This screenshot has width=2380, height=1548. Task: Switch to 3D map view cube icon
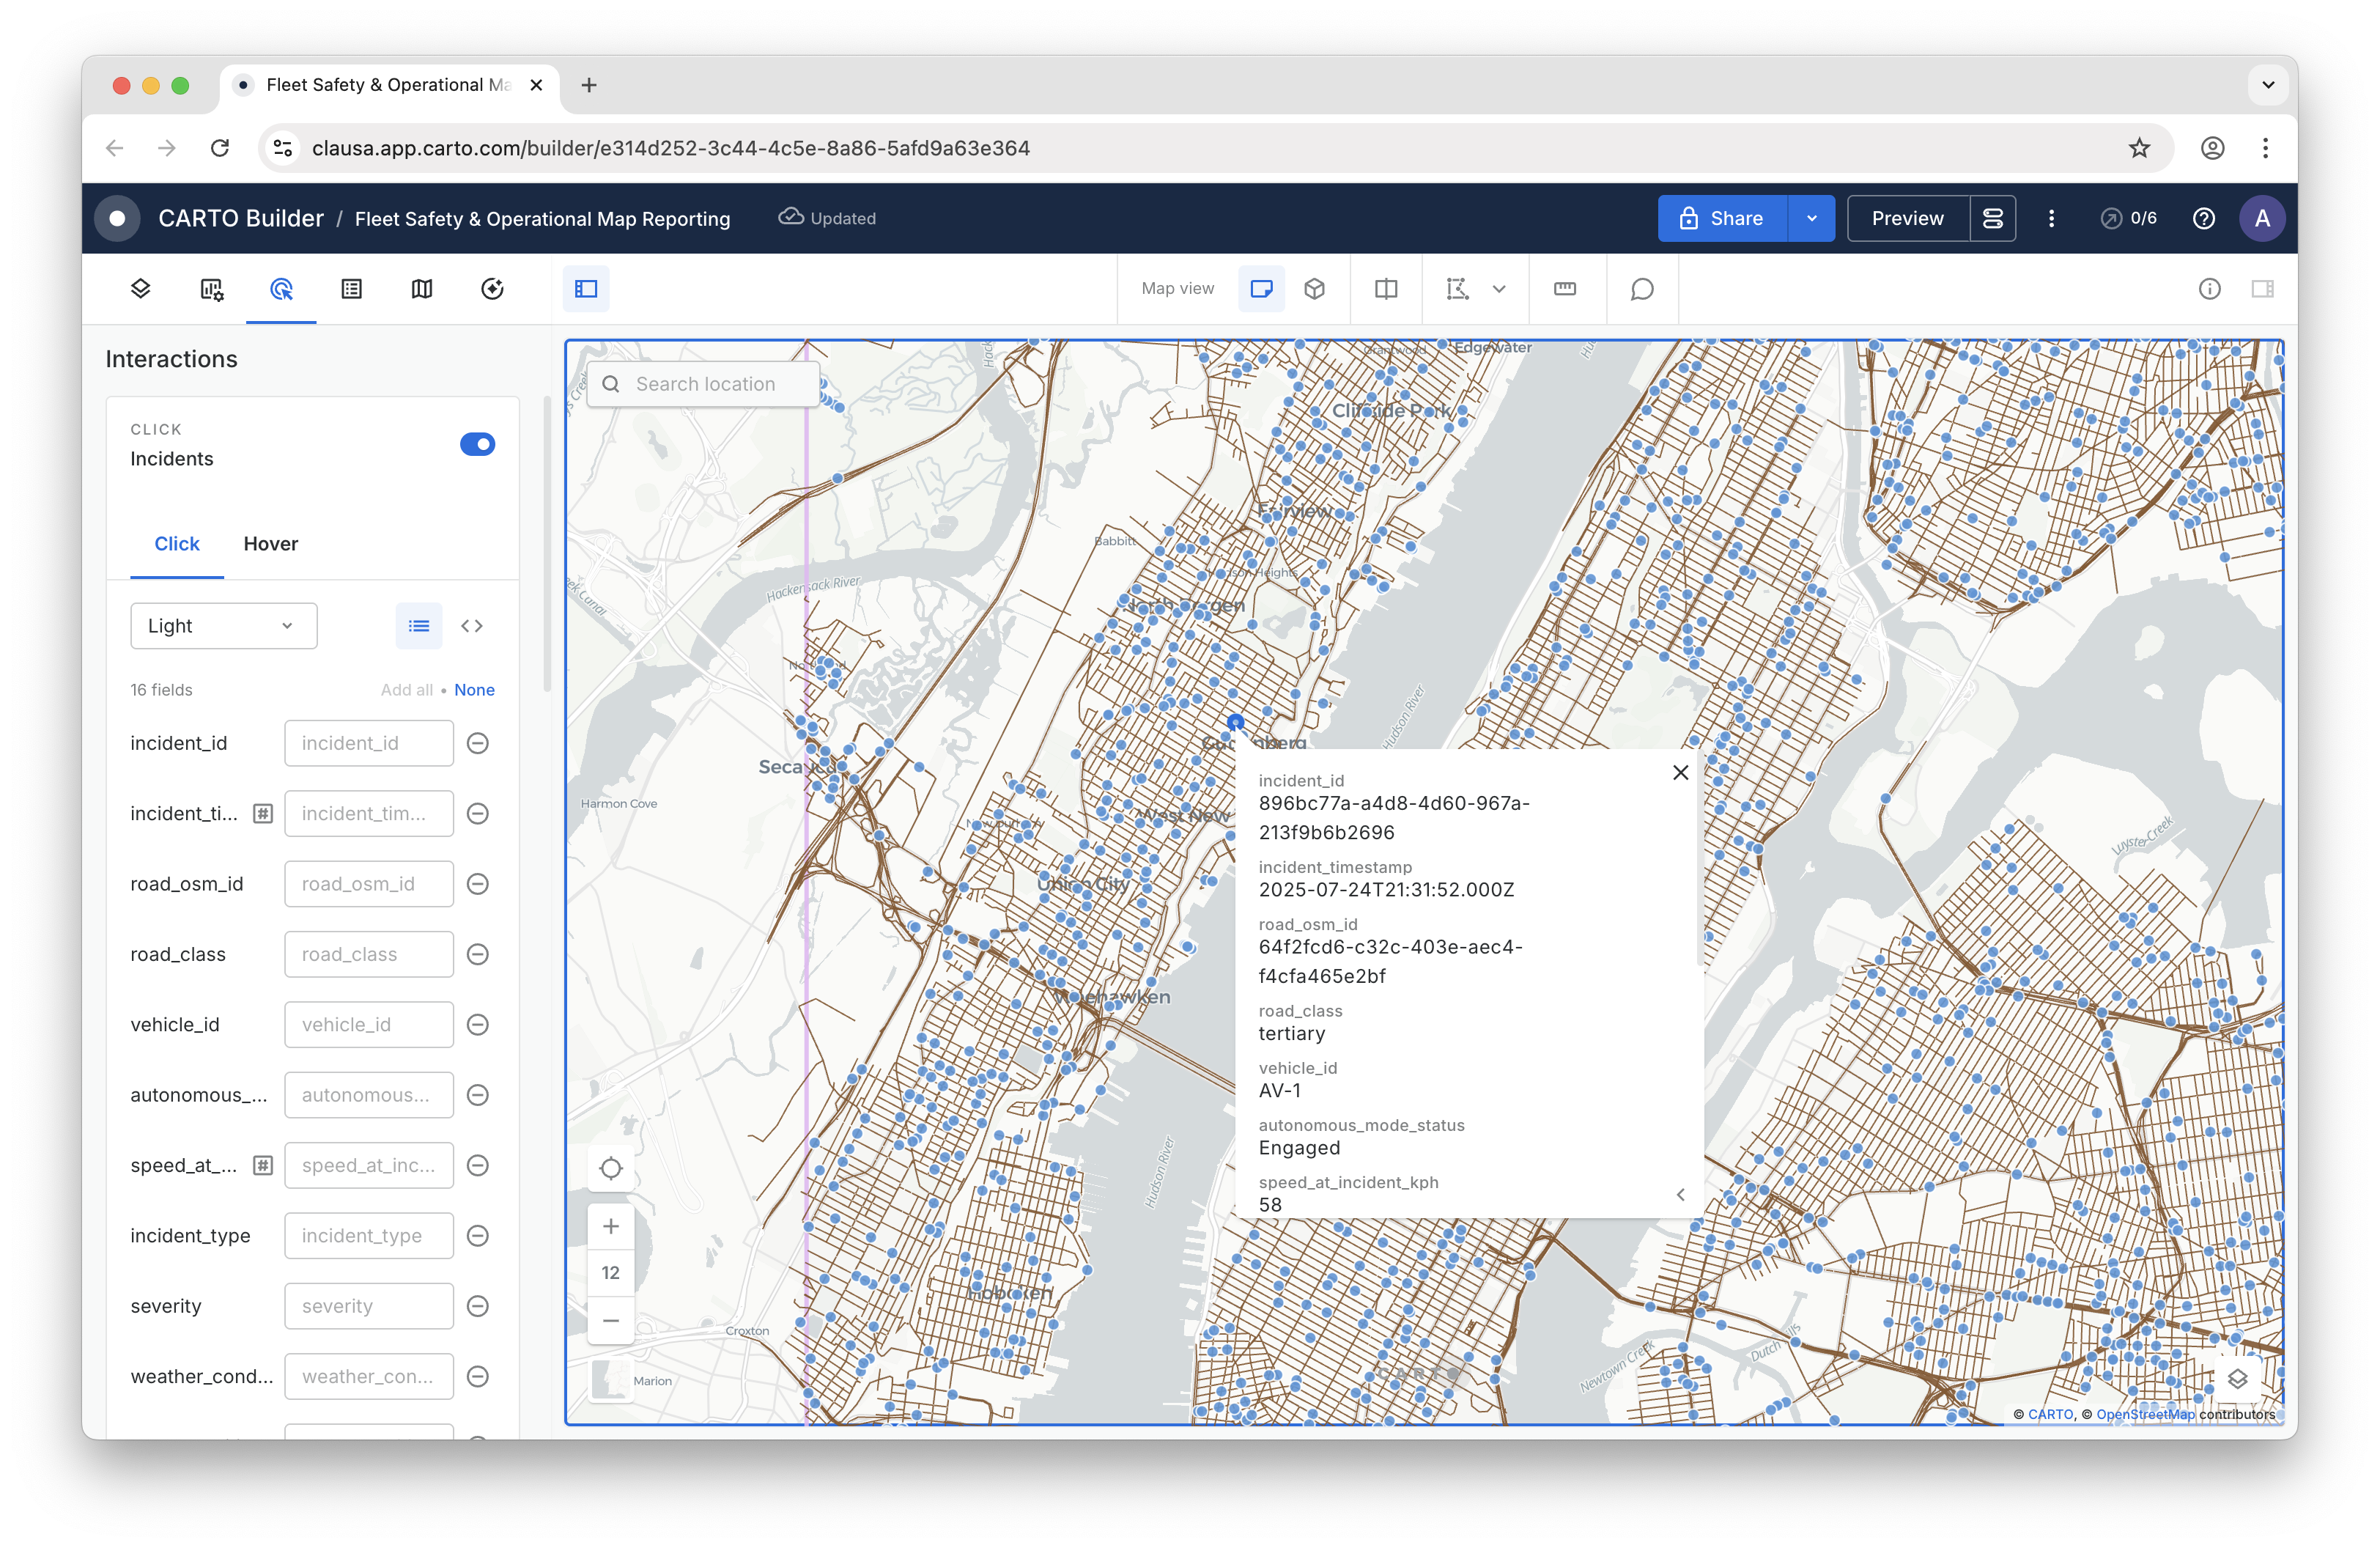coord(1314,289)
